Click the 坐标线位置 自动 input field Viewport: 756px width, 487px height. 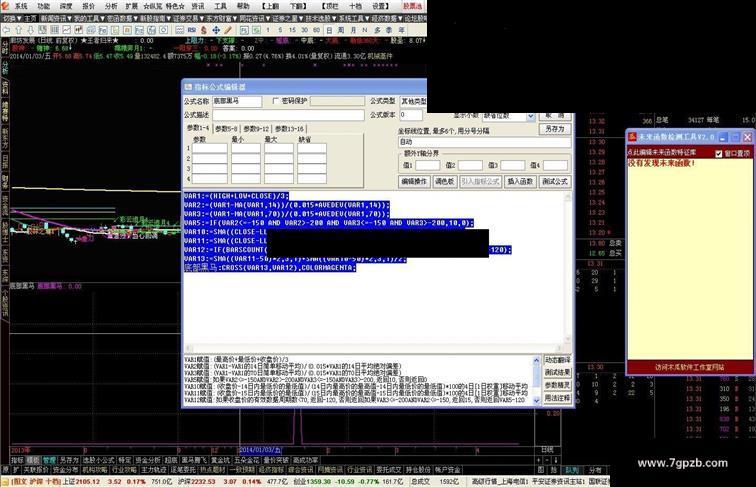coord(484,142)
